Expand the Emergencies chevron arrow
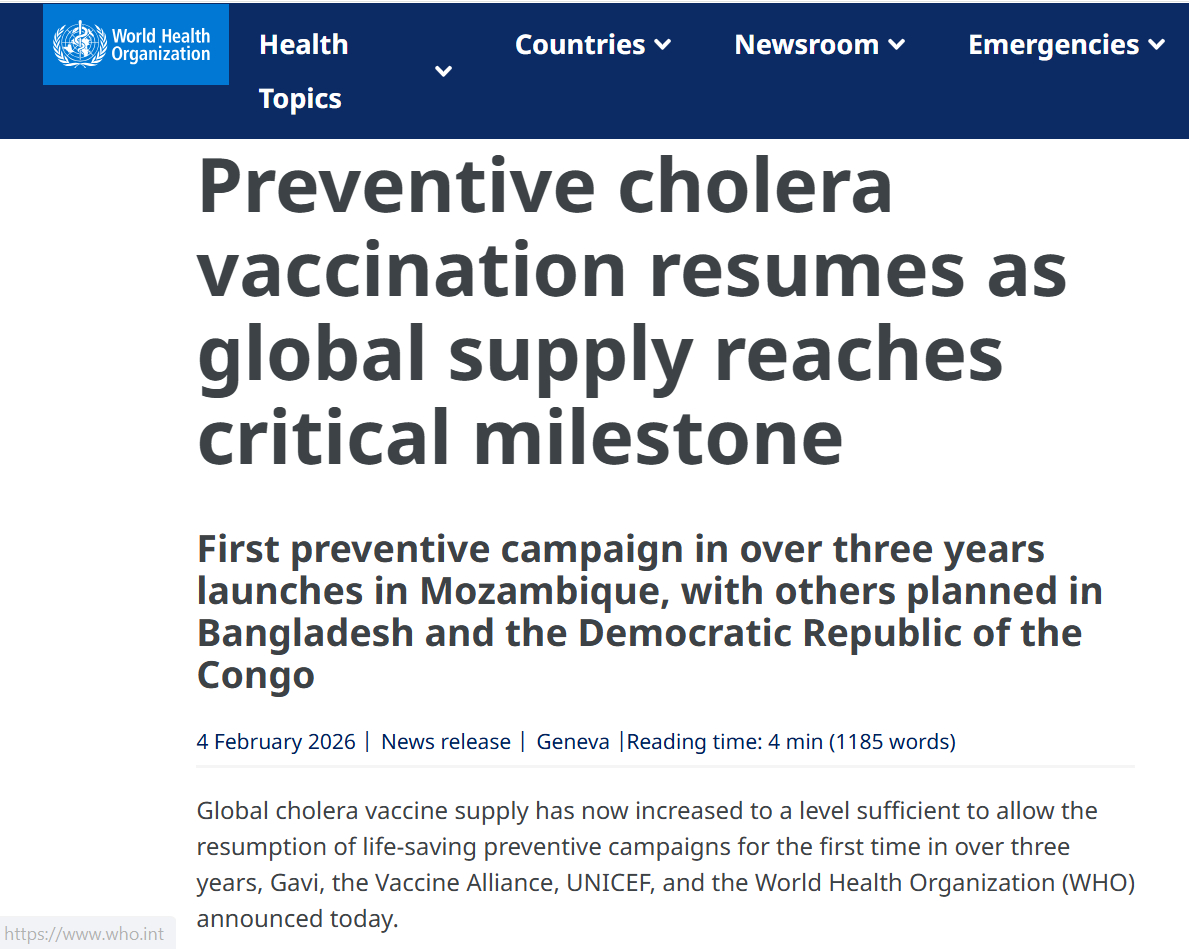Image resolution: width=1189 pixels, height=949 pixels. point(1156,45)
